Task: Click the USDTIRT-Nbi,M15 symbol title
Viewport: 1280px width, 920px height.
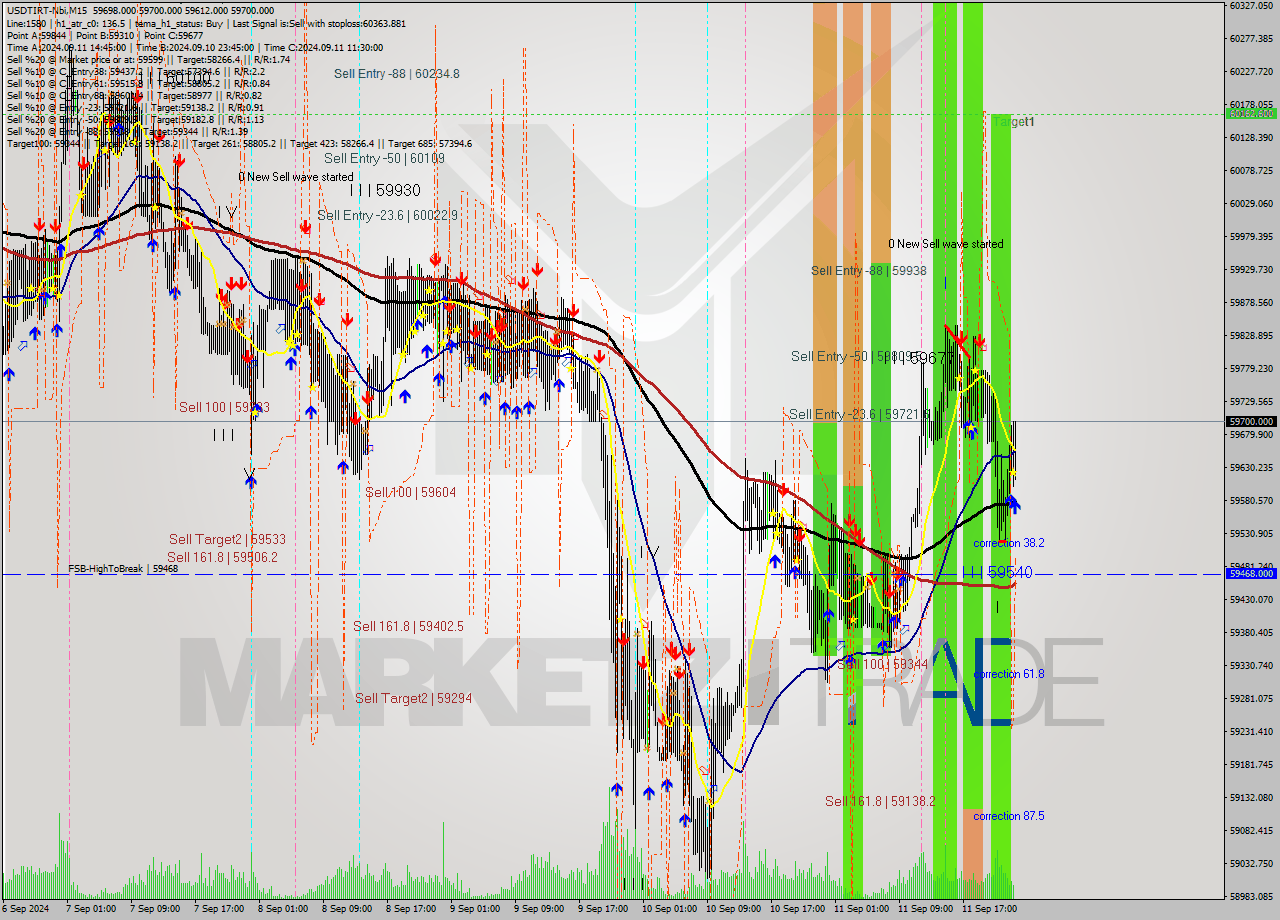Action: pos(47,10)
